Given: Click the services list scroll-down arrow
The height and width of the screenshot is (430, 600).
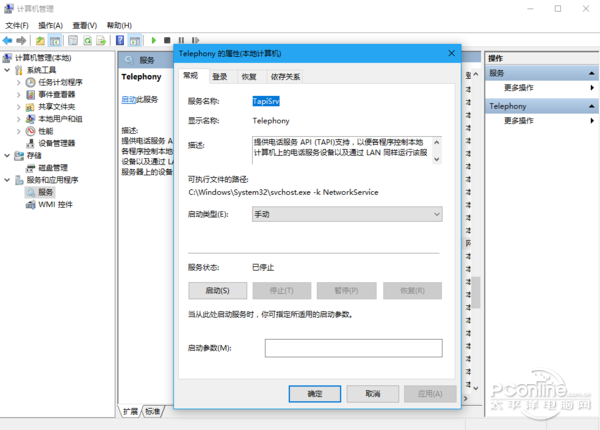Looking at the screenshot, I should 476,388.
